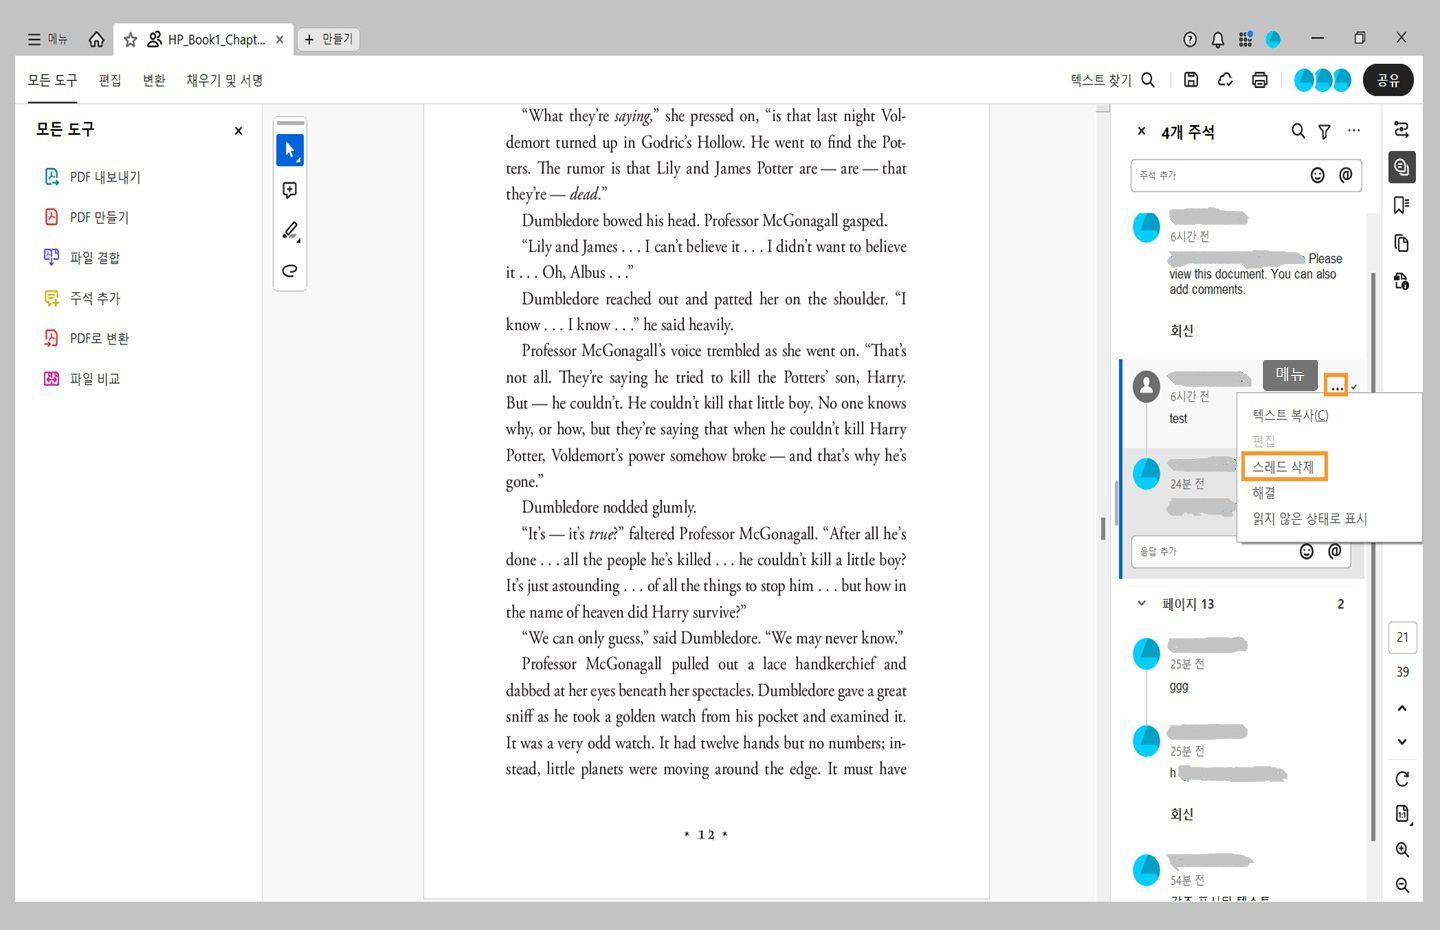The height and width of the screenshot is (930, 1440).
Task: Open the comments panel more options
Action: point(1354,131)
